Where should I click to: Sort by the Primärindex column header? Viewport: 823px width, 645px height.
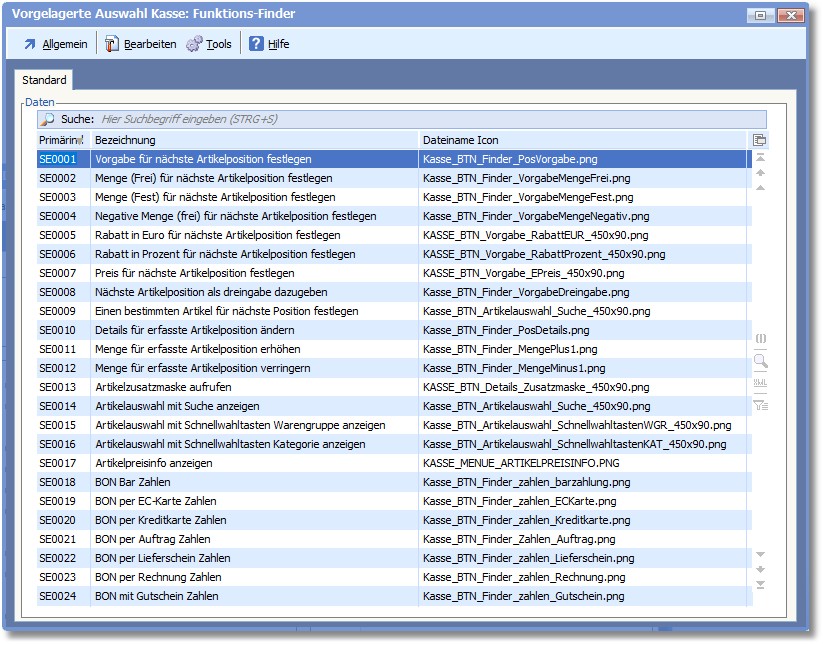point(62,140)
